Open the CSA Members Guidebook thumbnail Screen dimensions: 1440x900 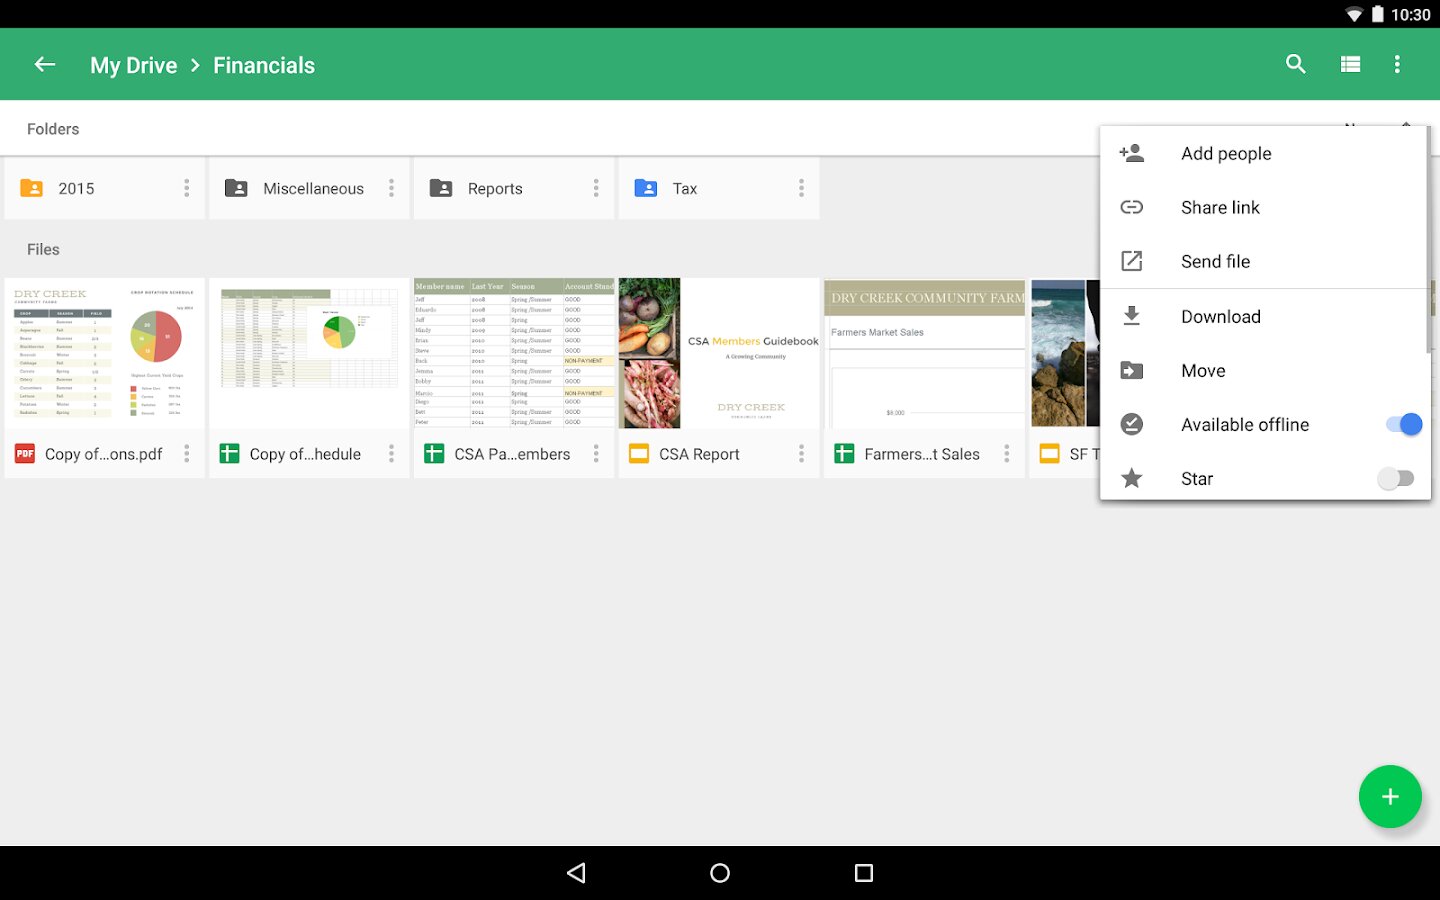(719, 353)
